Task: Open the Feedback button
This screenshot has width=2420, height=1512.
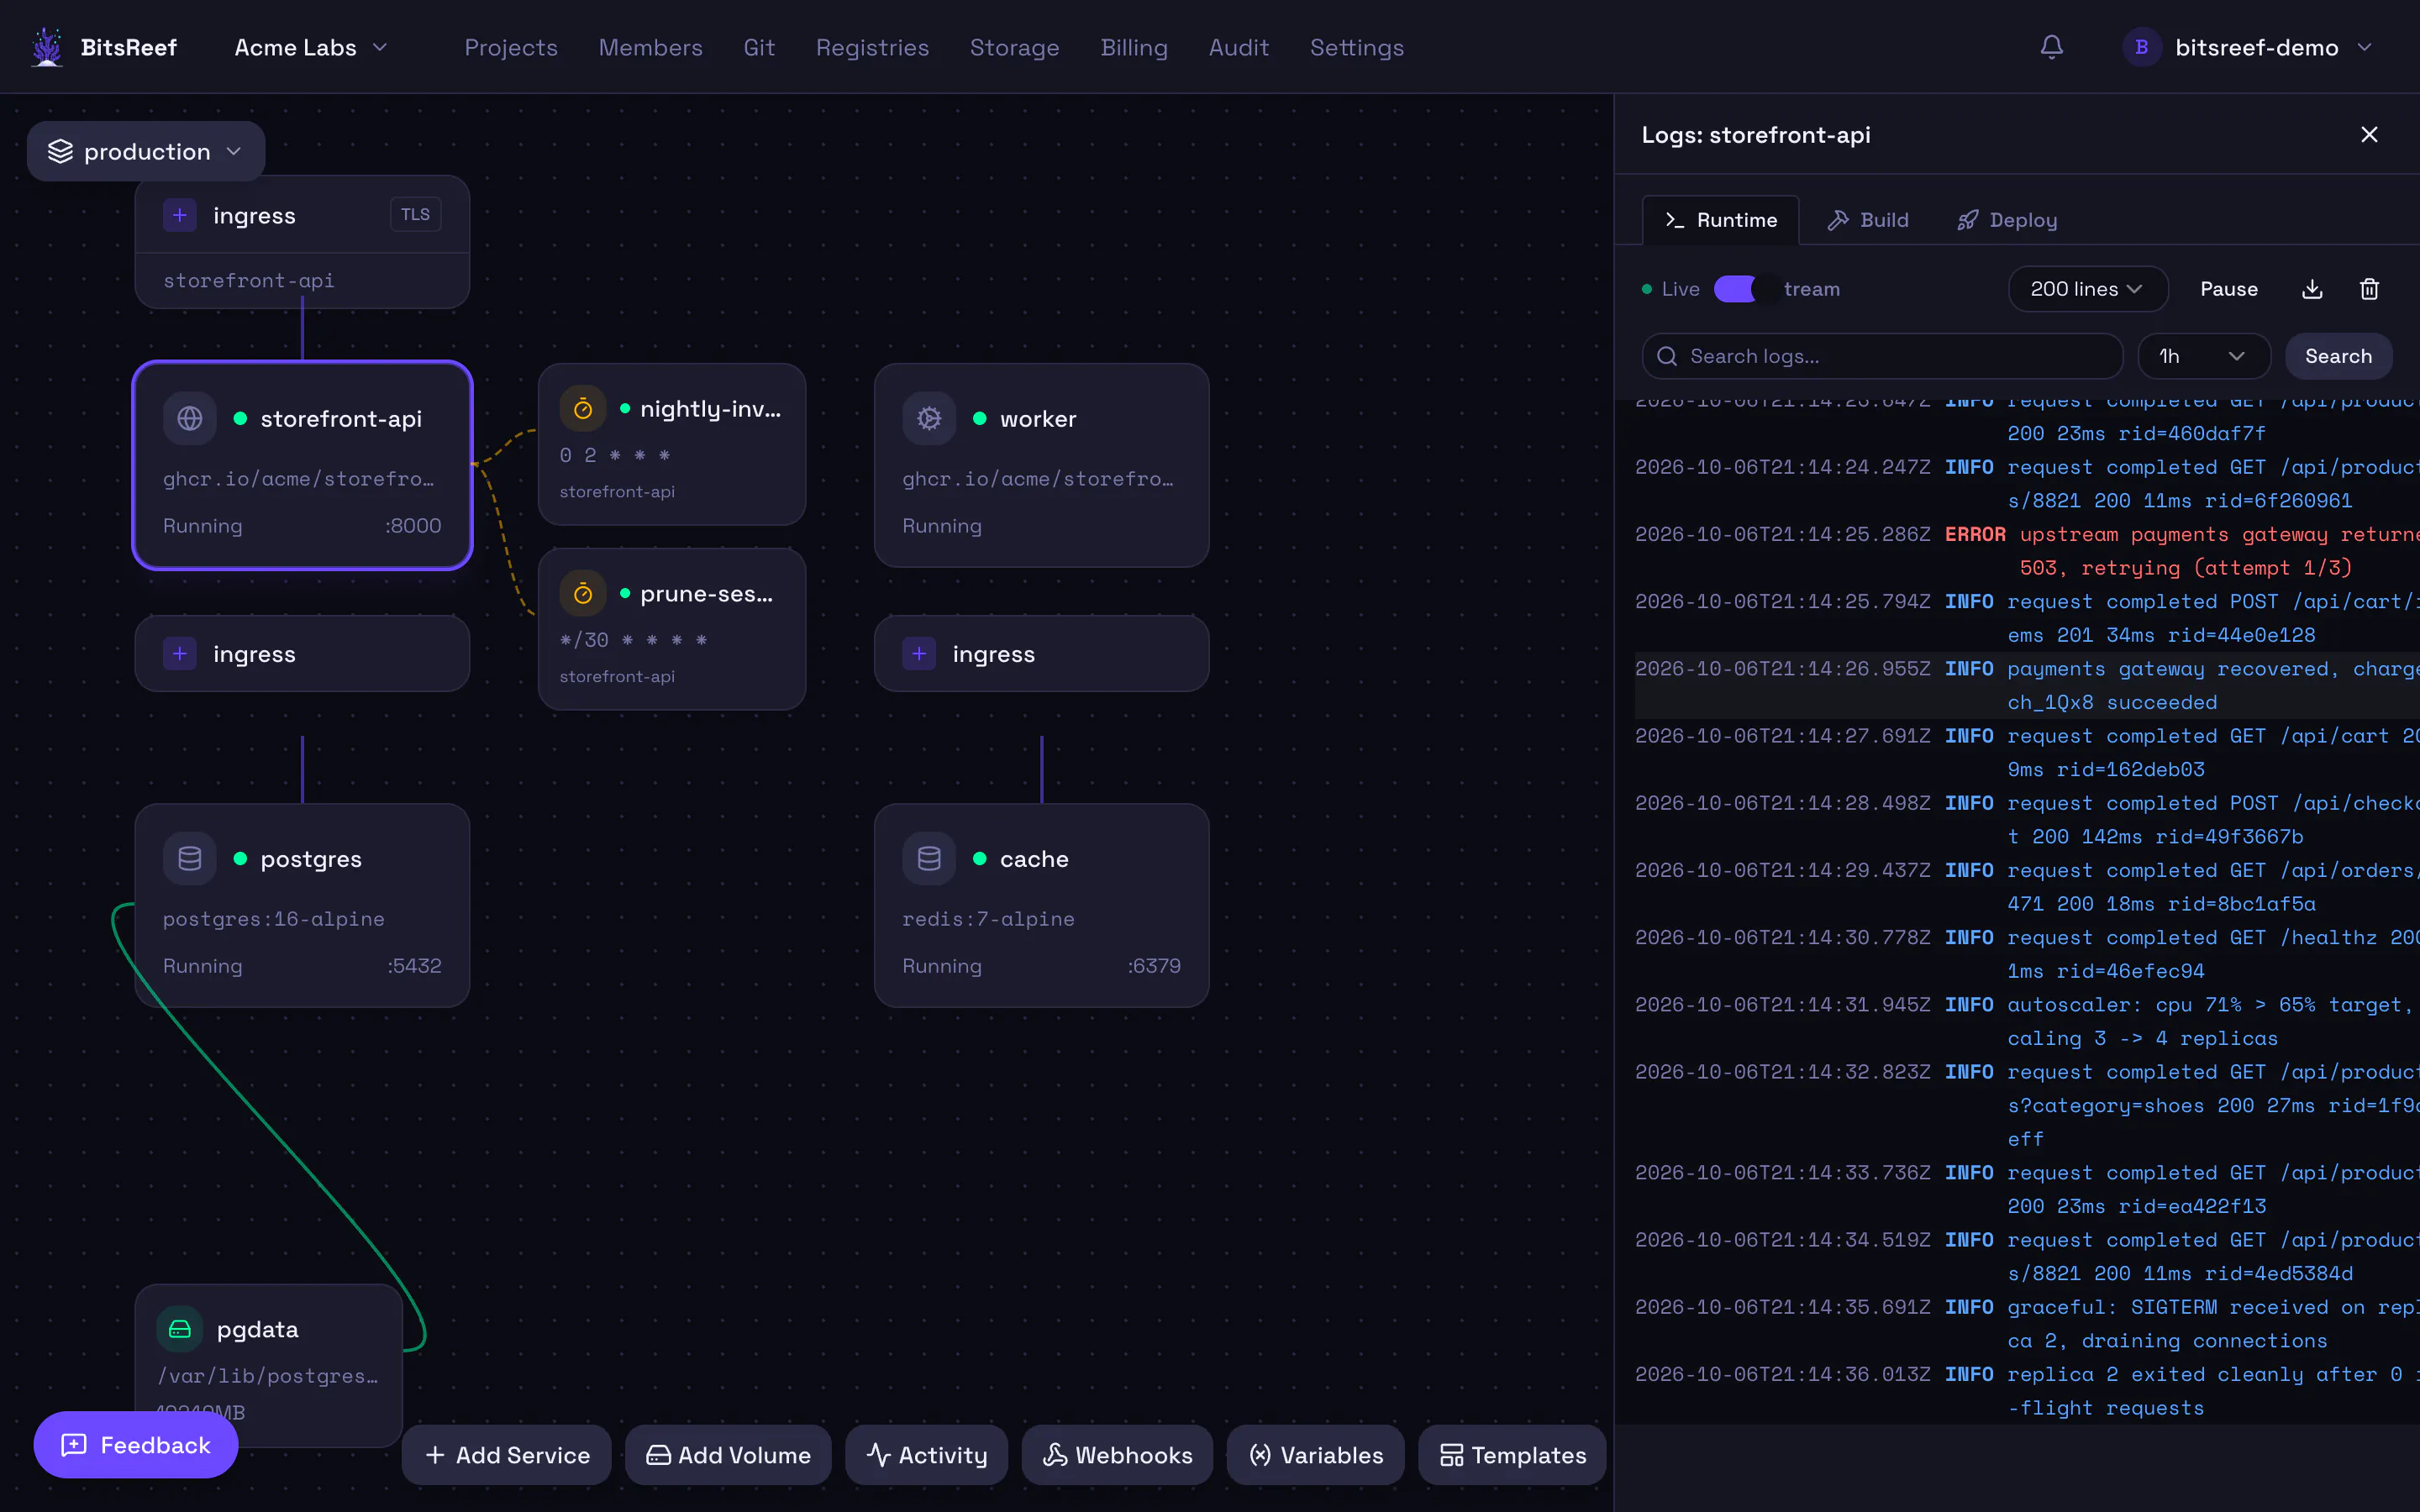Action: click(136, 1445)
